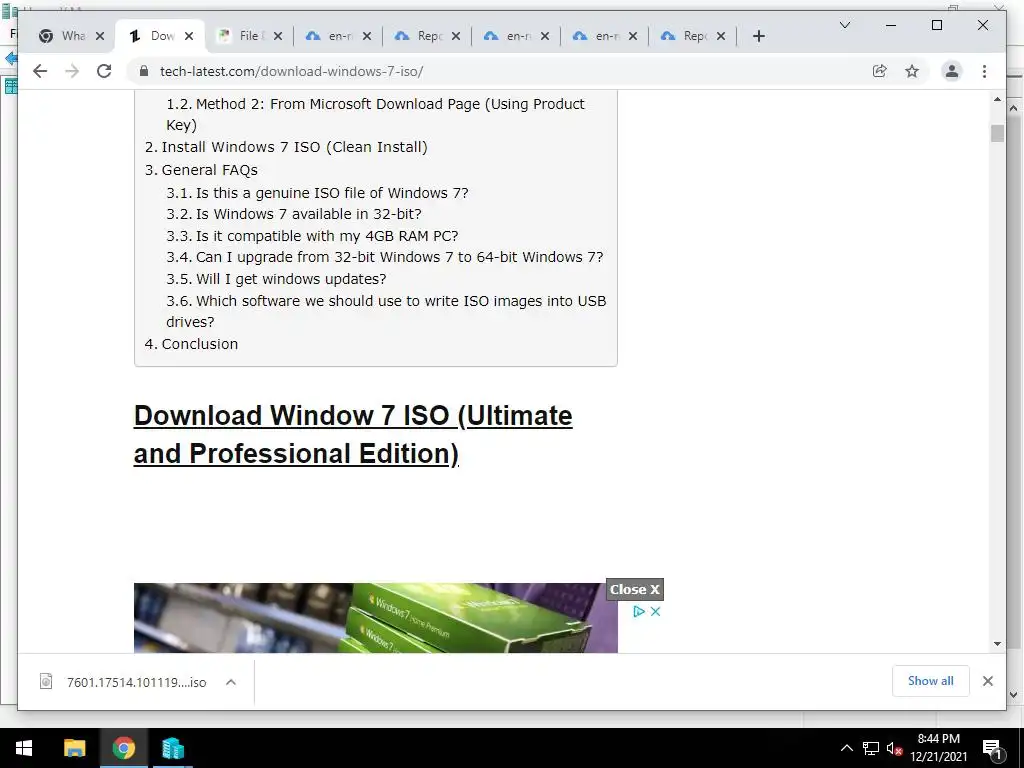Screen dimensions: 1024x768
Task: Open downloaded 7601.17514 iso file
Action: pos(124,682)
